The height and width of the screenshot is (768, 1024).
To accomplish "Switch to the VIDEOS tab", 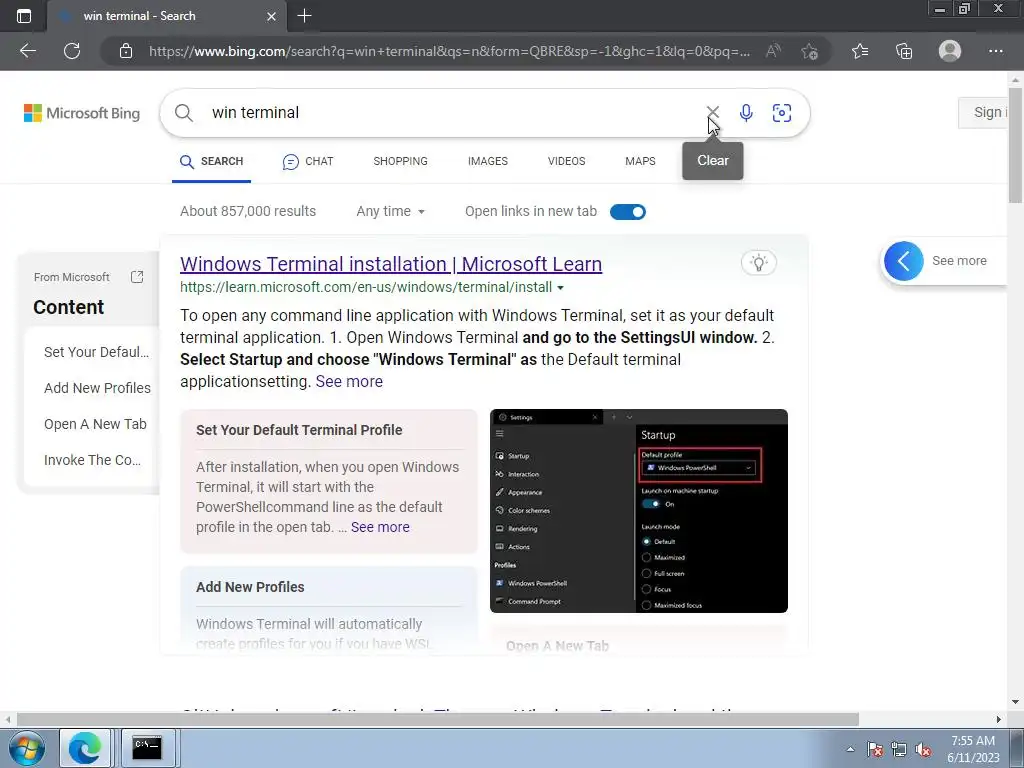I will pyautogui.click(x=566, y=161).
